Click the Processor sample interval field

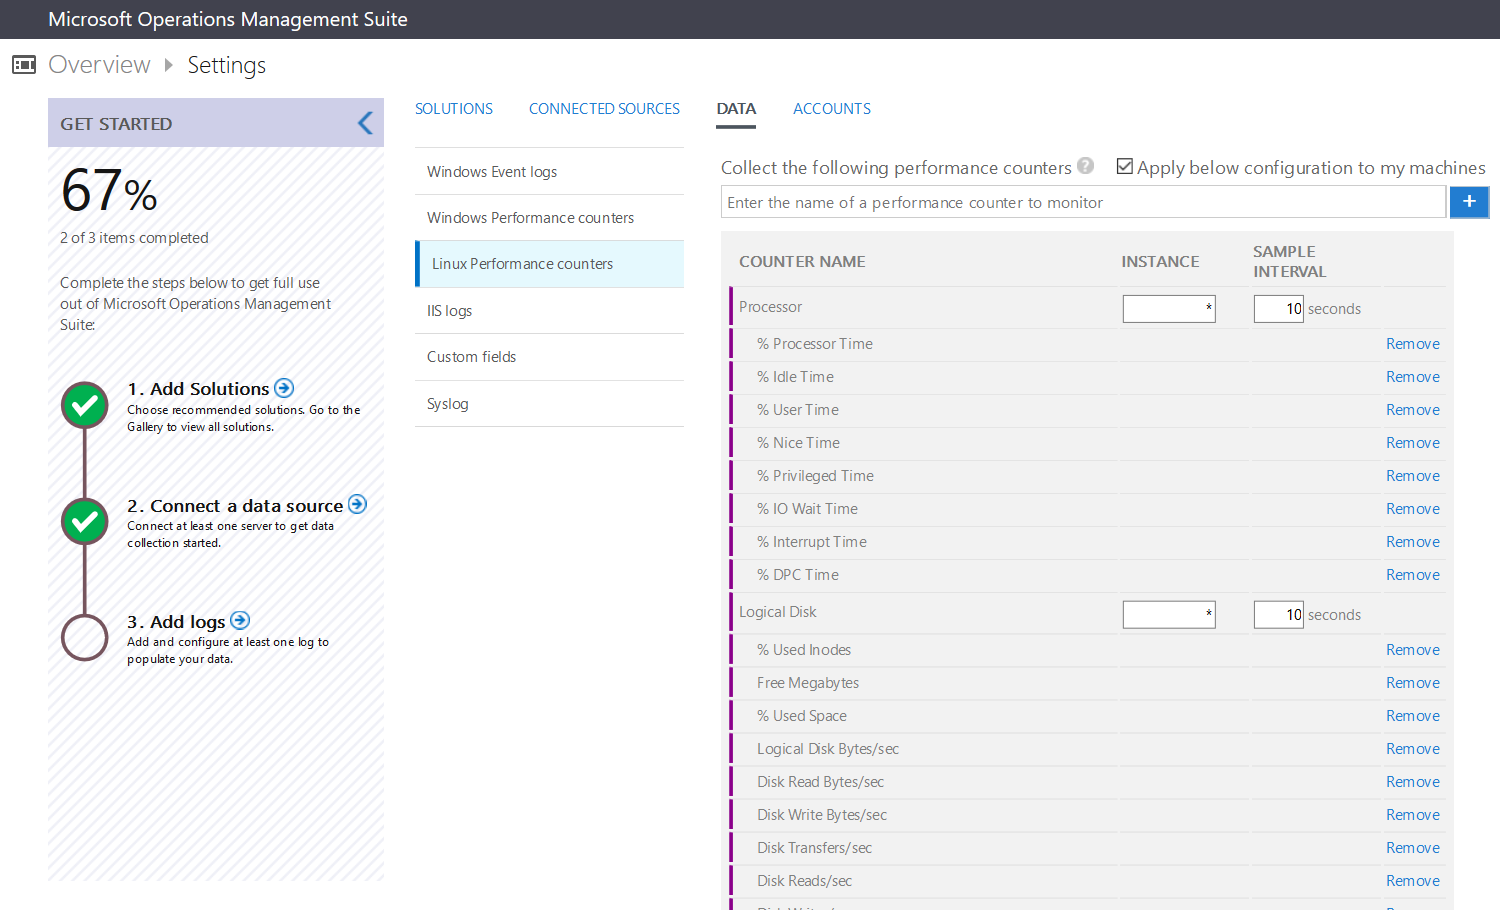[1278, 308]
